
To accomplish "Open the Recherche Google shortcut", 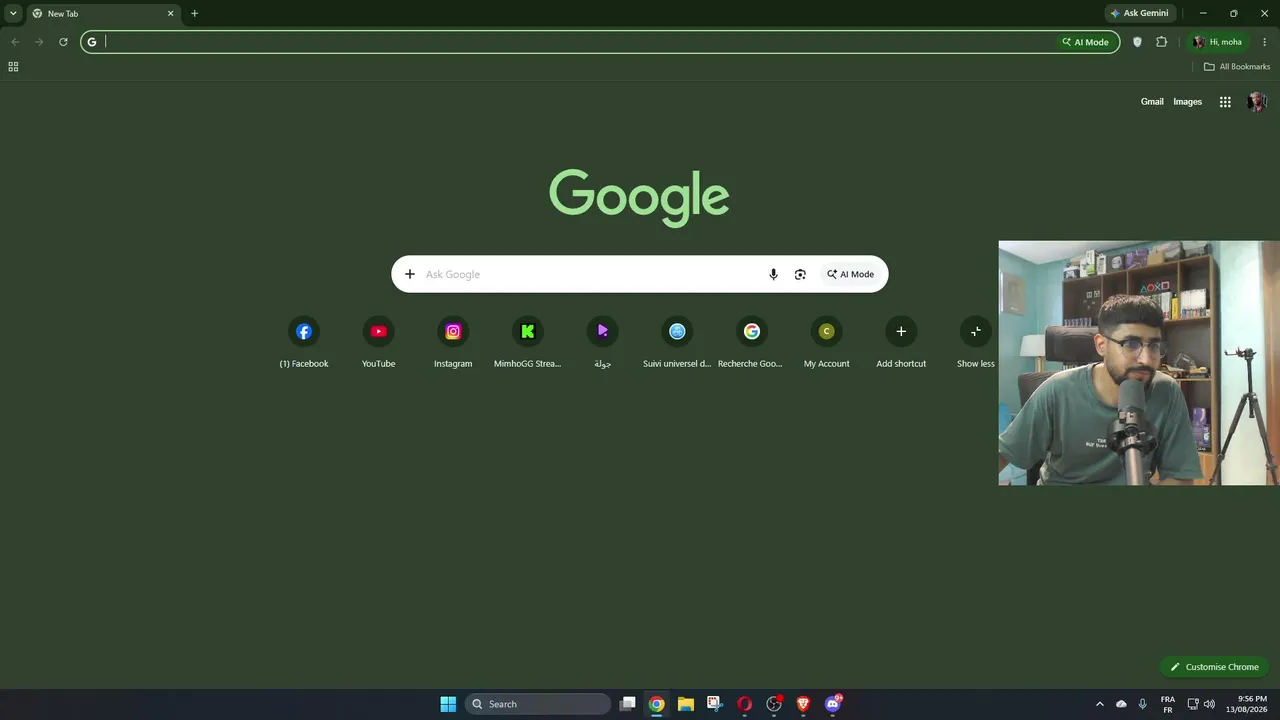I will pos(751,332).
